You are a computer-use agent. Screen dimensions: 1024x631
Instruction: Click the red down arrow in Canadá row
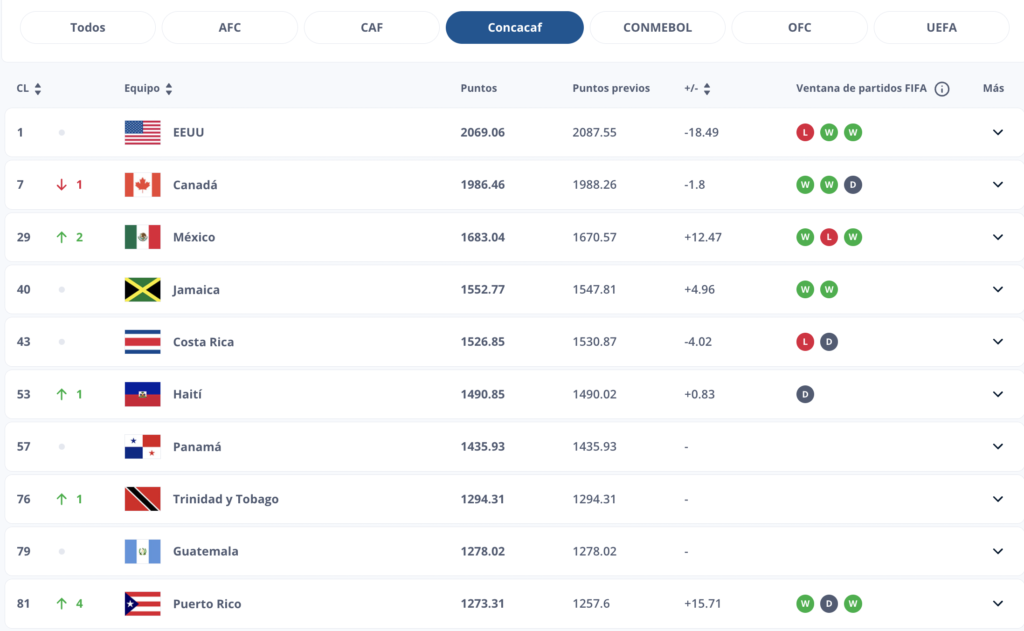pos(61,185)
